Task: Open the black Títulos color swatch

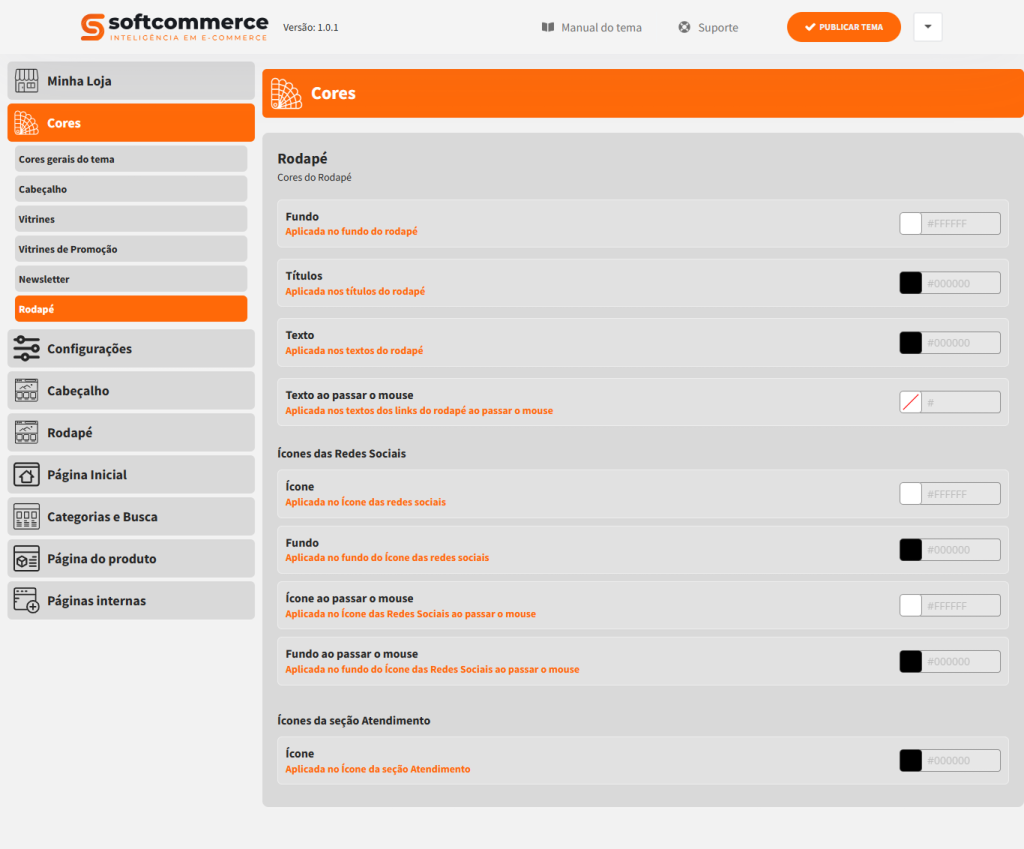Action: click(910, 283)
